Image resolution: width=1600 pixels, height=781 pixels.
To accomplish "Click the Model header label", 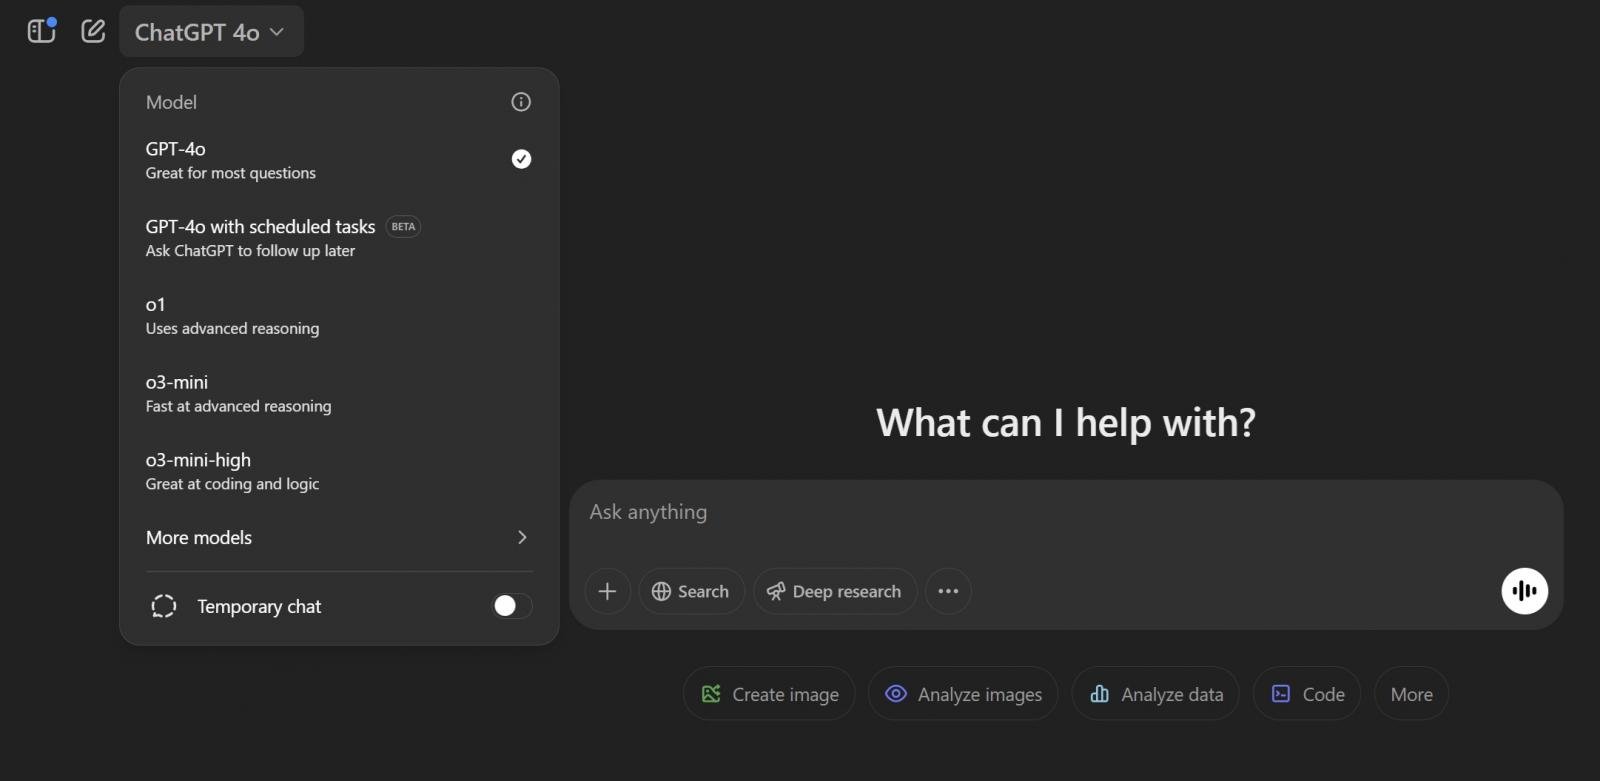I will [x=171, y=102].
